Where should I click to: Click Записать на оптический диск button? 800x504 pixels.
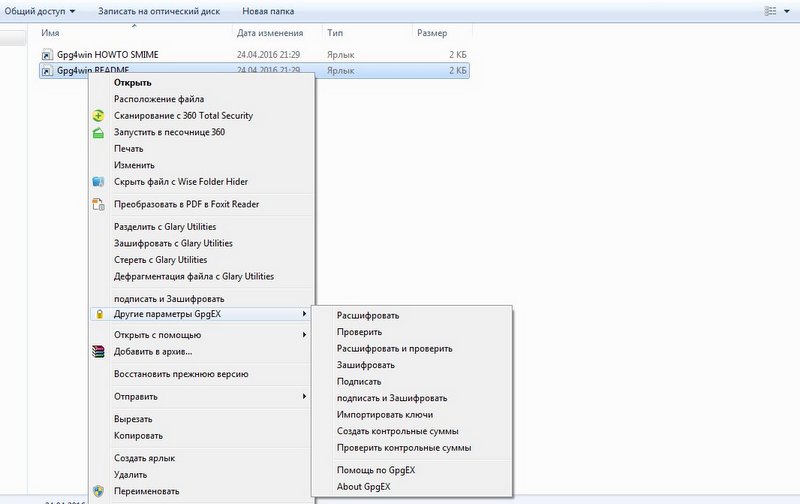pos(159,11)
